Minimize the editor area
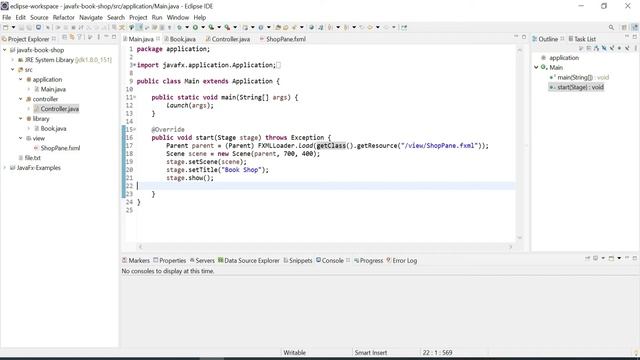Screen dimensions: 640x360 click(x=516, y=37)
